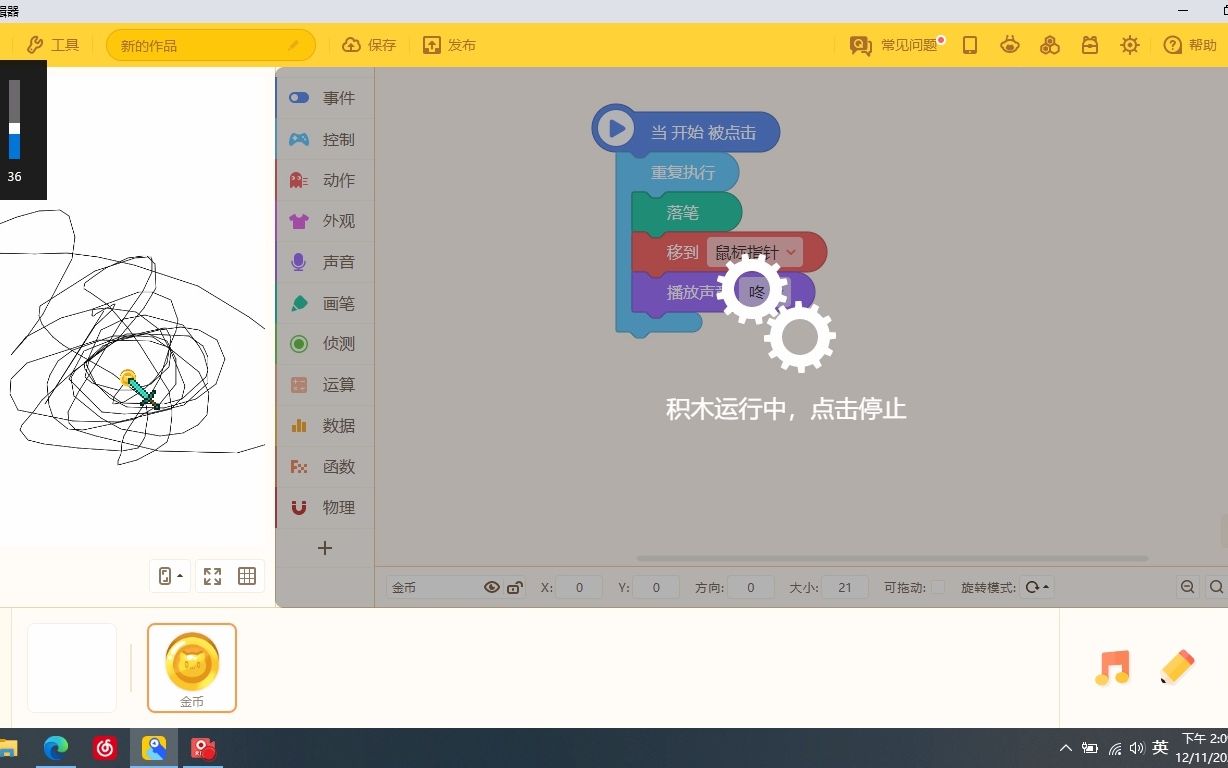Open the backpack icon in the top toolbar
This screenshot has height=768, width=1228.
tap(1090, 45)
